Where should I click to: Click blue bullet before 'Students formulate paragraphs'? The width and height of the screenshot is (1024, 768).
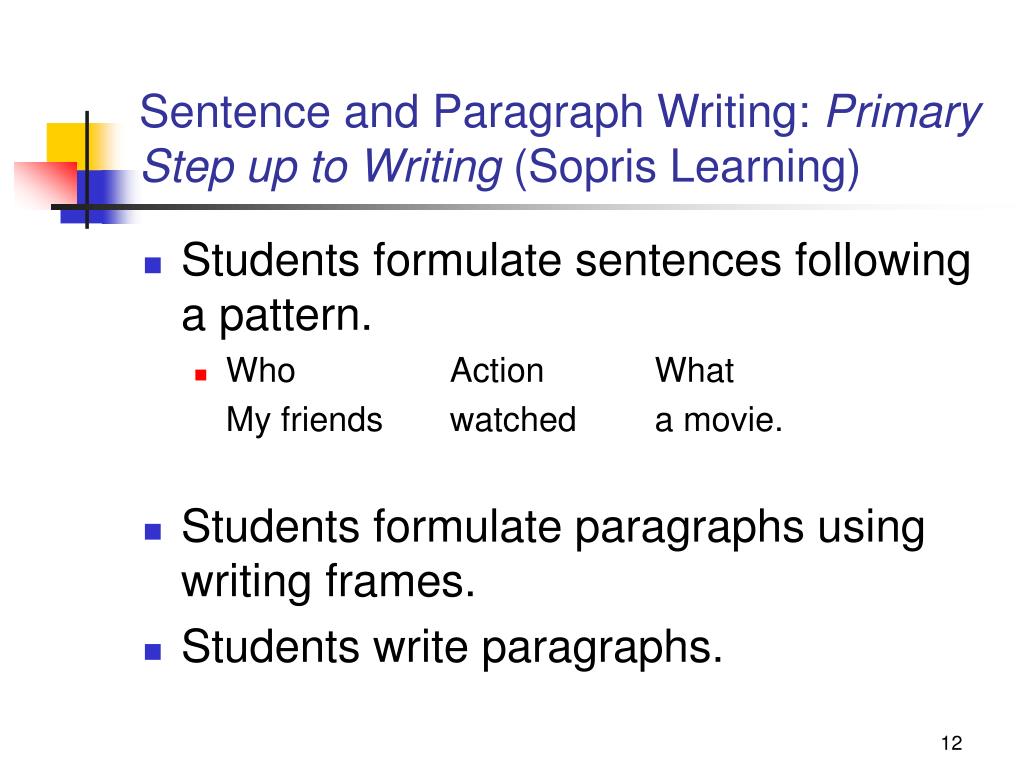point(153,531)
